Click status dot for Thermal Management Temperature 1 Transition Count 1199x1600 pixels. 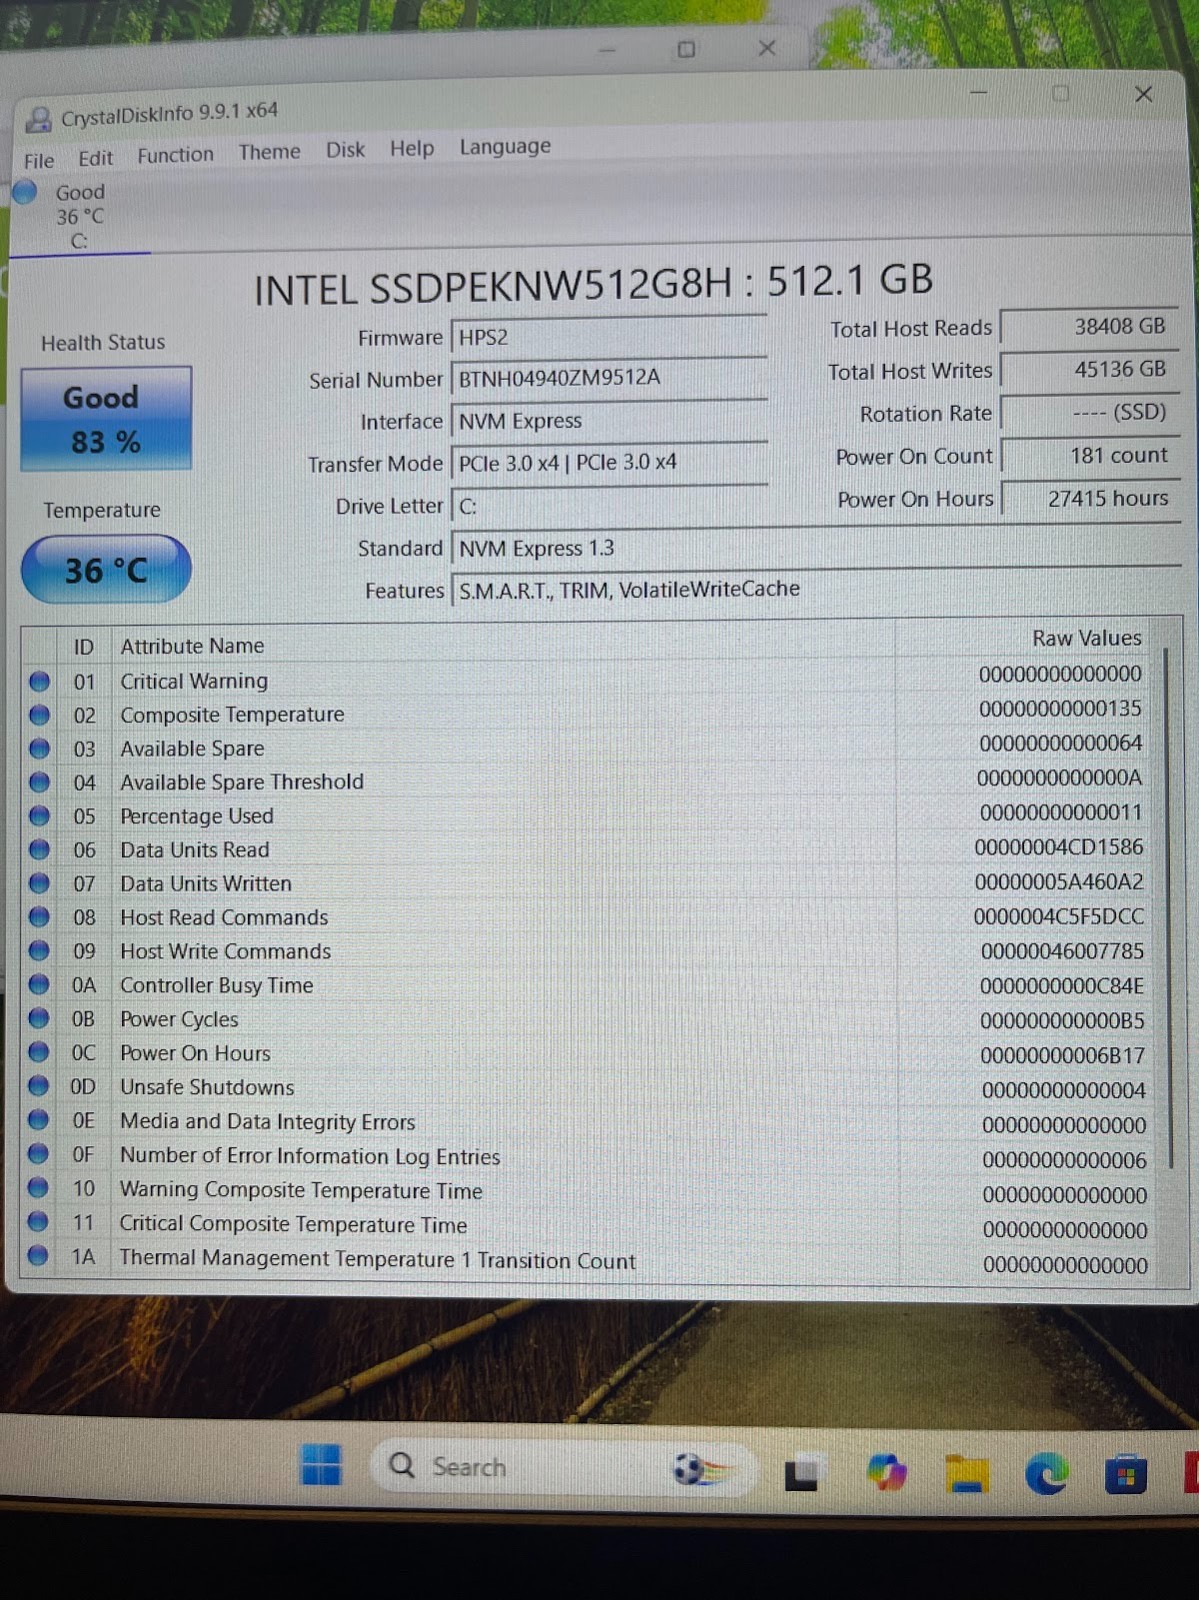pyautogui.click(x=39, y=1256)
